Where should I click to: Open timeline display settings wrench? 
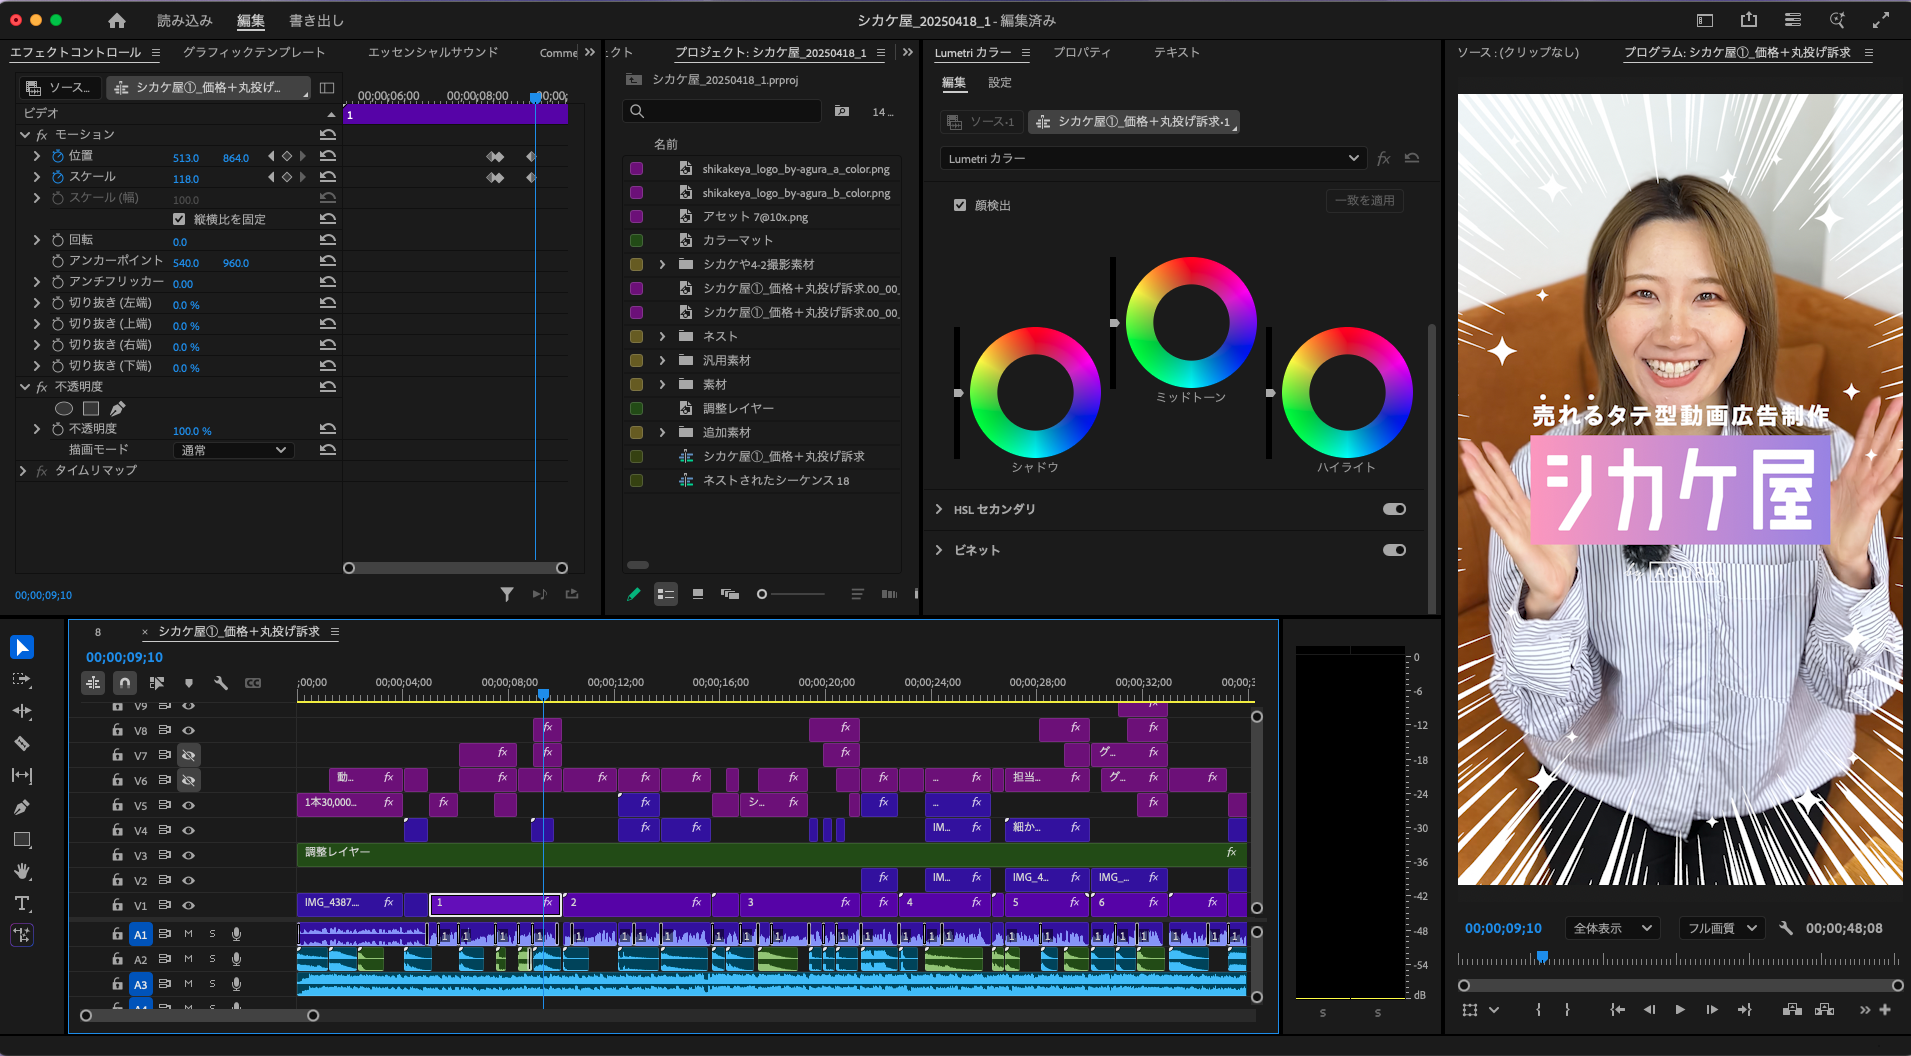(x=221, y=683)
